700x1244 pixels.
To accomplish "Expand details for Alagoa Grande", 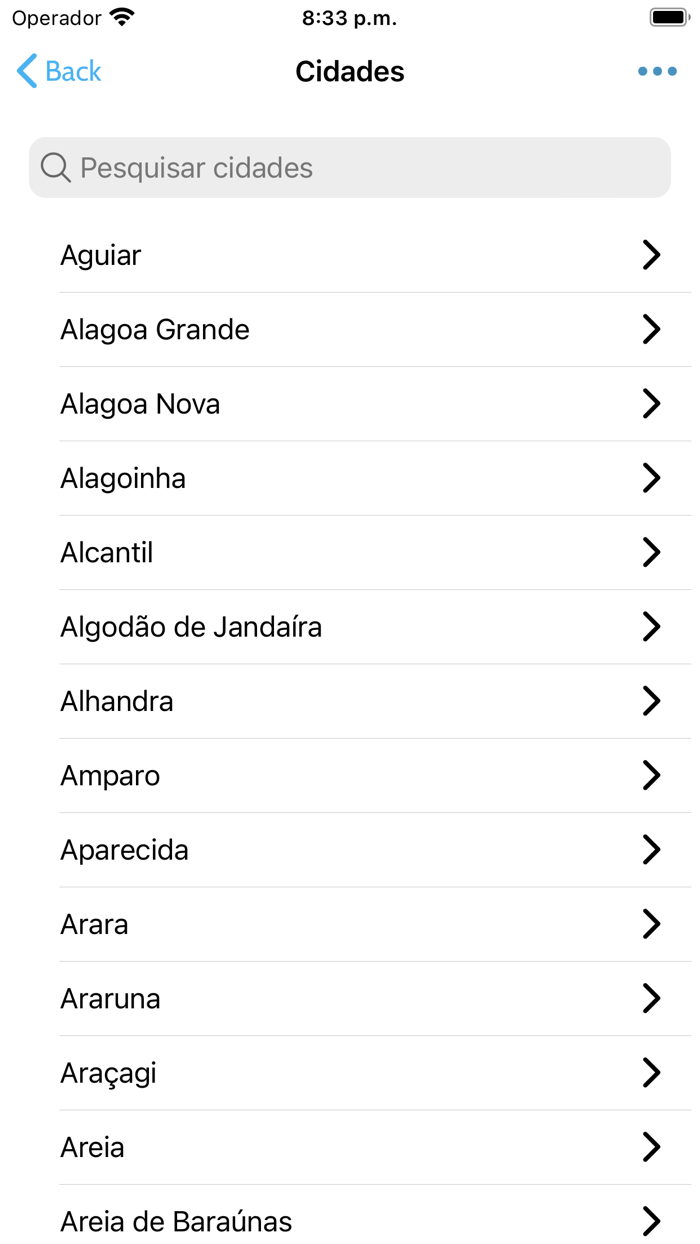I will click(652, 329).
